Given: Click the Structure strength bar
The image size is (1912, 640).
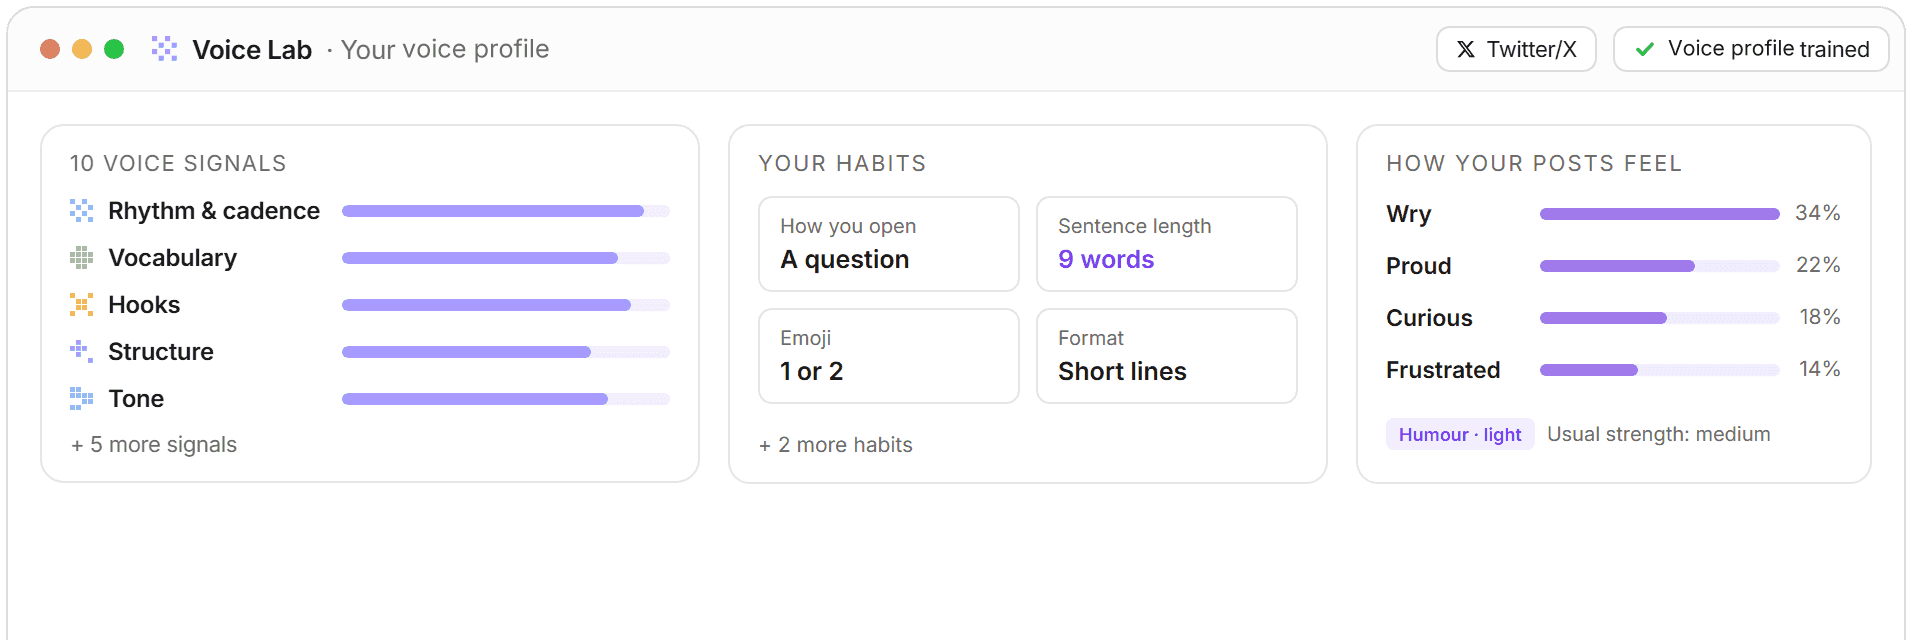Looking at the screenshot, I should [506, 352].
